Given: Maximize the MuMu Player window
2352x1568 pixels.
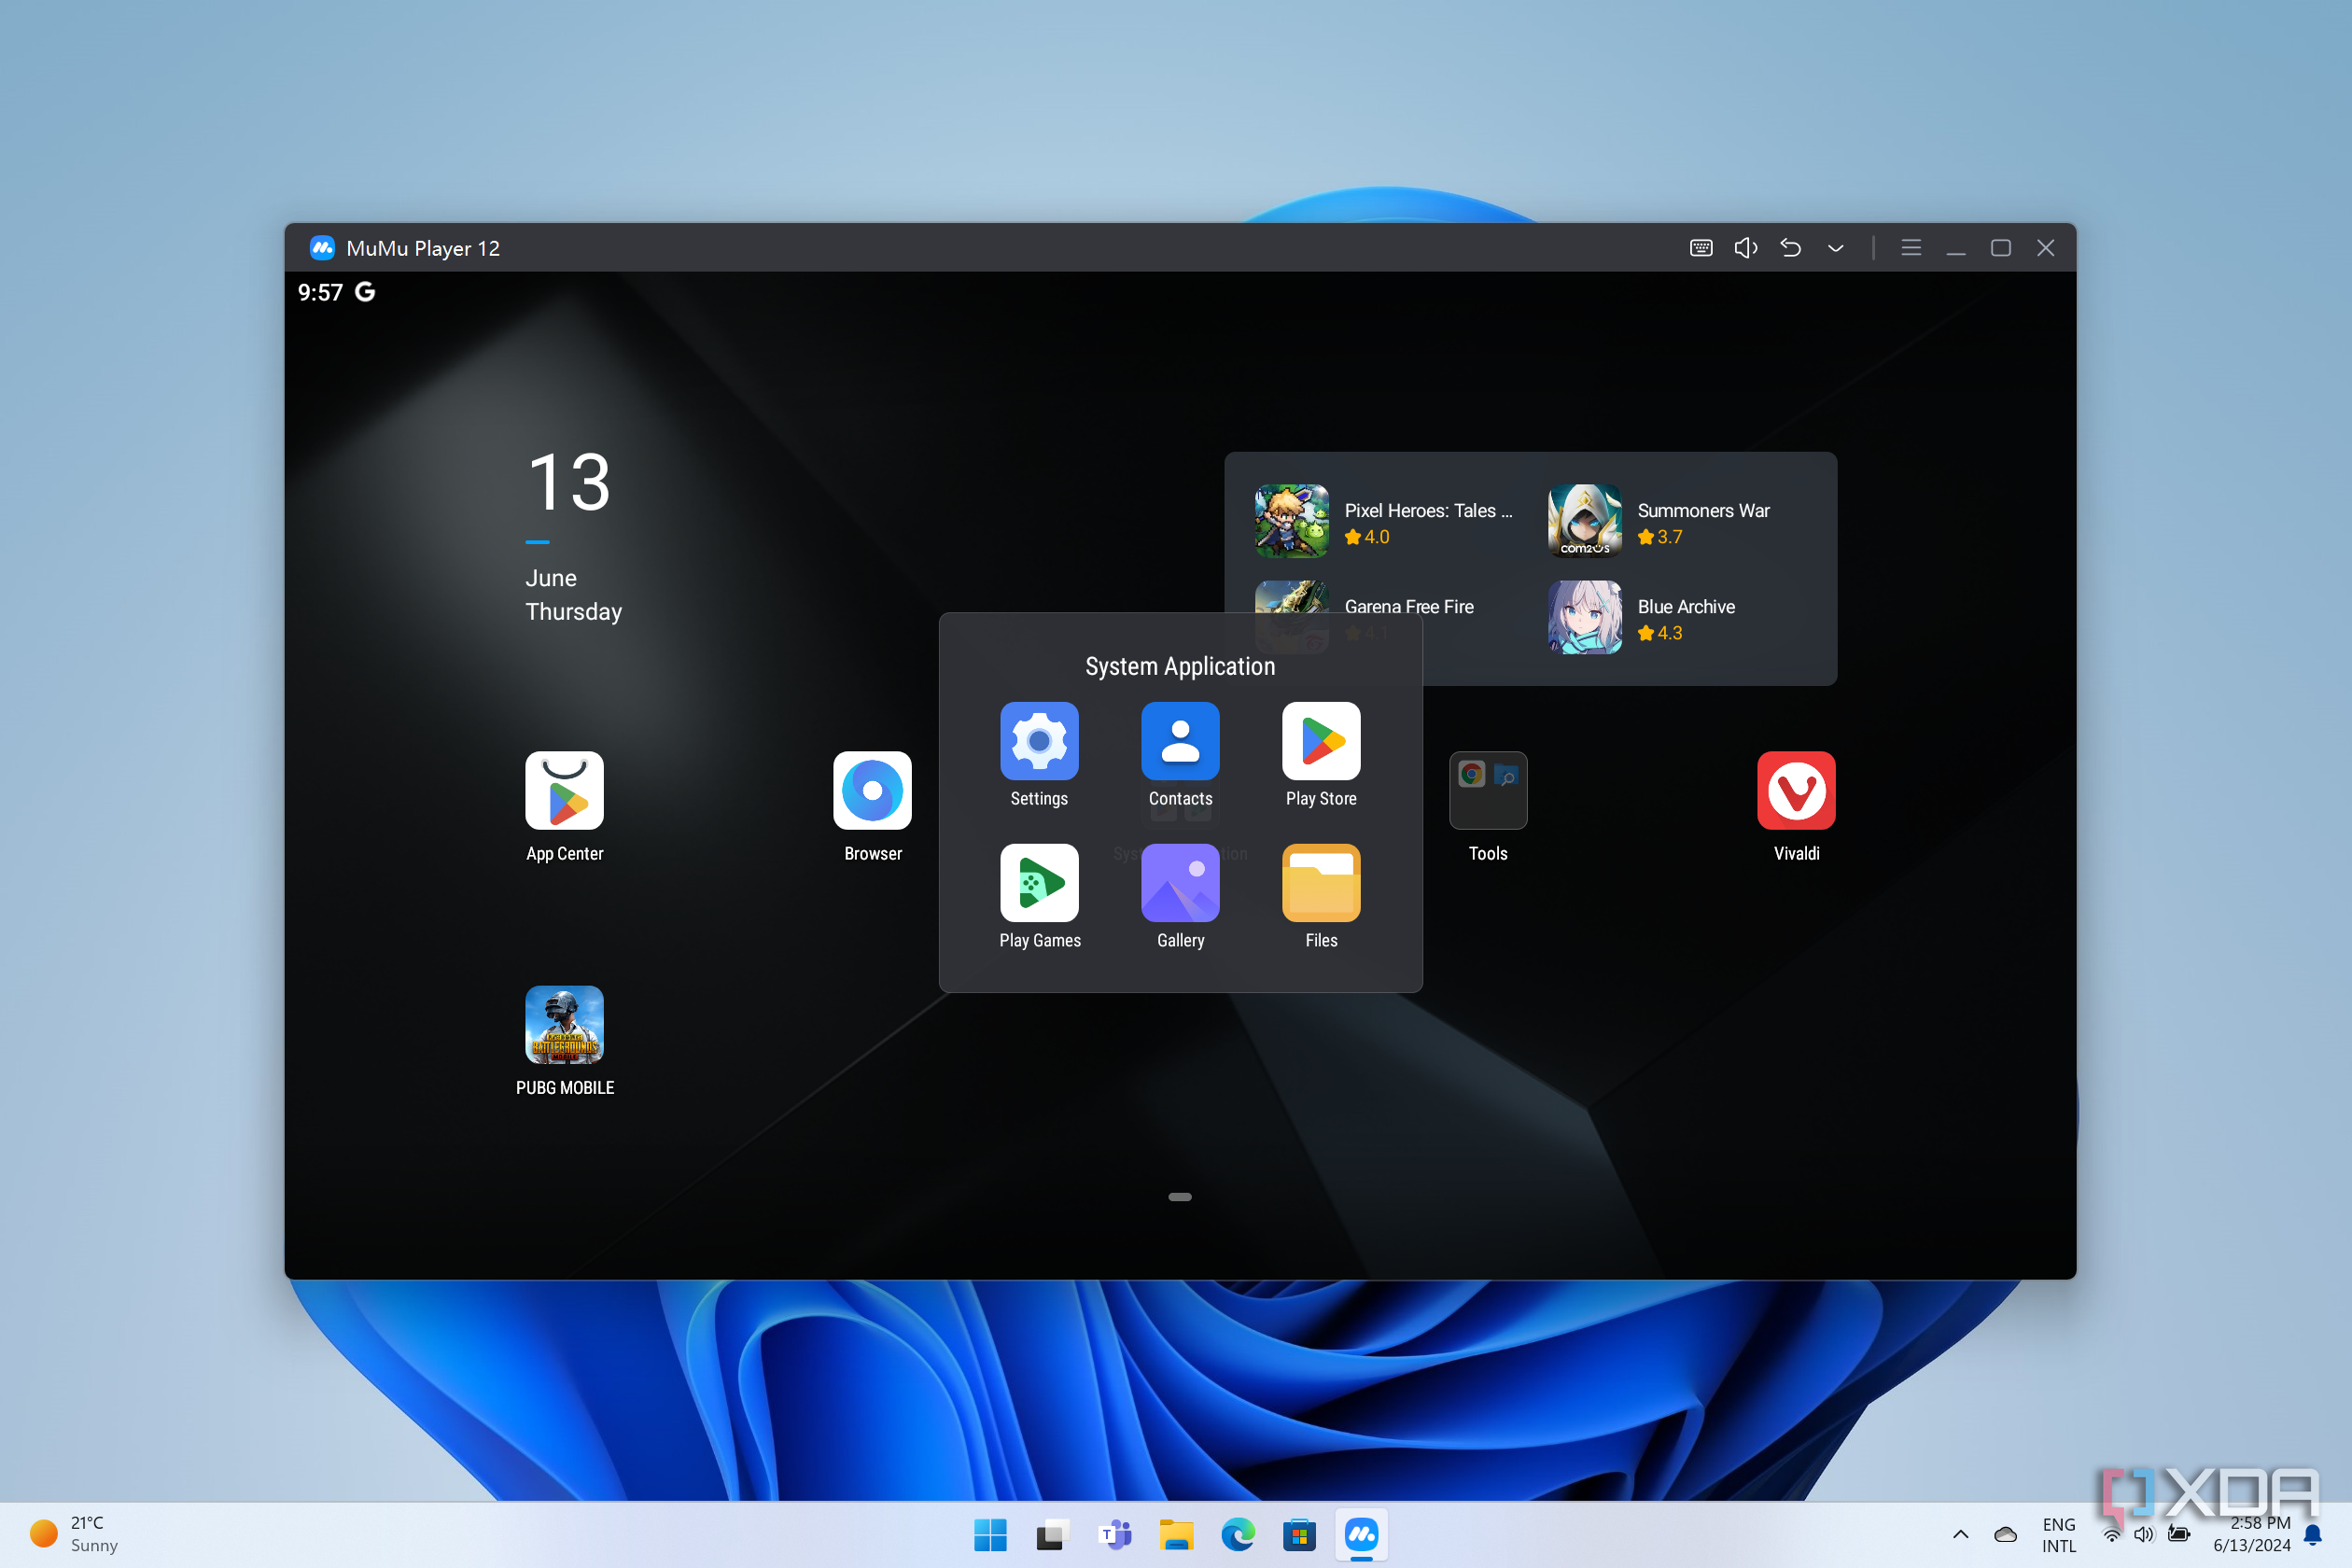Looking at the screenshot, I should (2001, 248).
